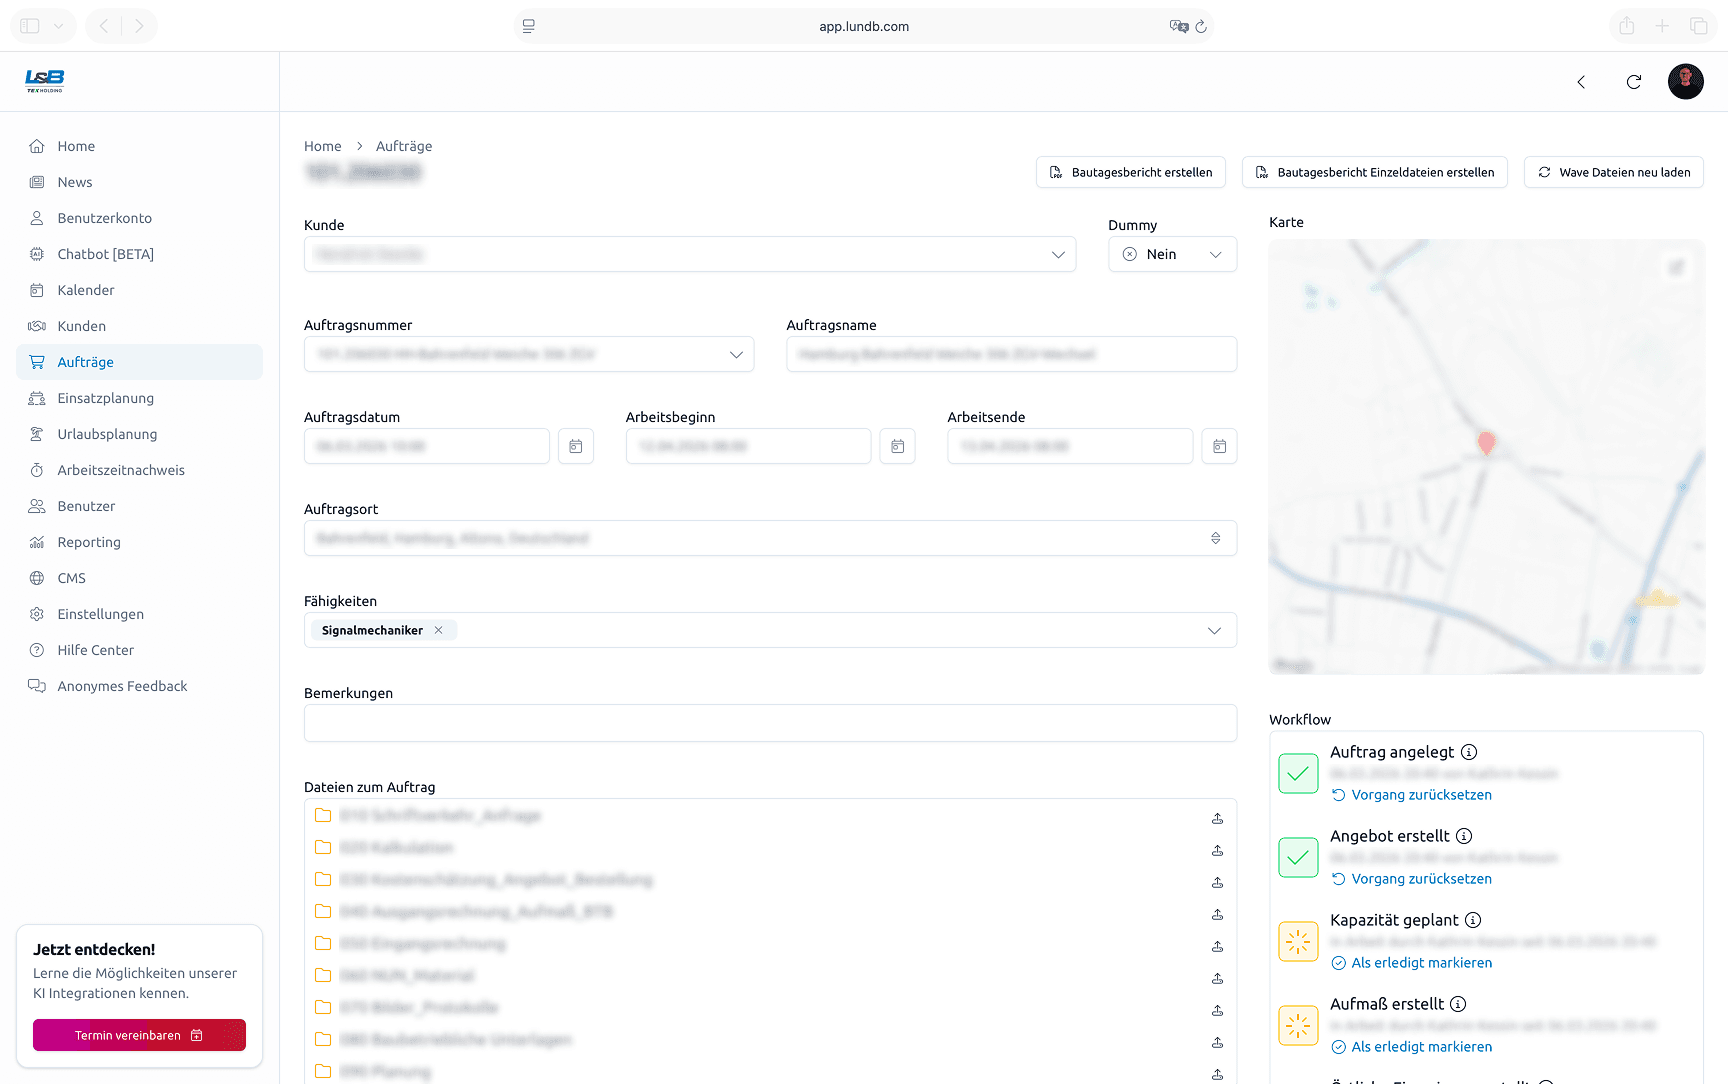Open Einsatzplanung in the sidebar
The width and height of the screenshot is (1728, 1084).
pos(106,398)
